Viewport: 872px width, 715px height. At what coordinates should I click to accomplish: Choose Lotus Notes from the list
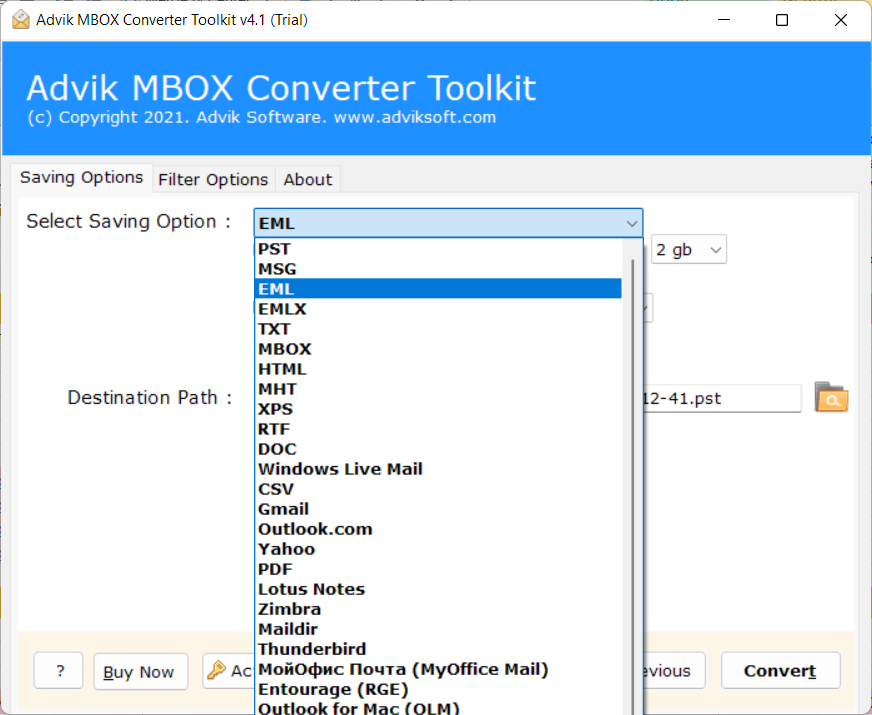438,589
